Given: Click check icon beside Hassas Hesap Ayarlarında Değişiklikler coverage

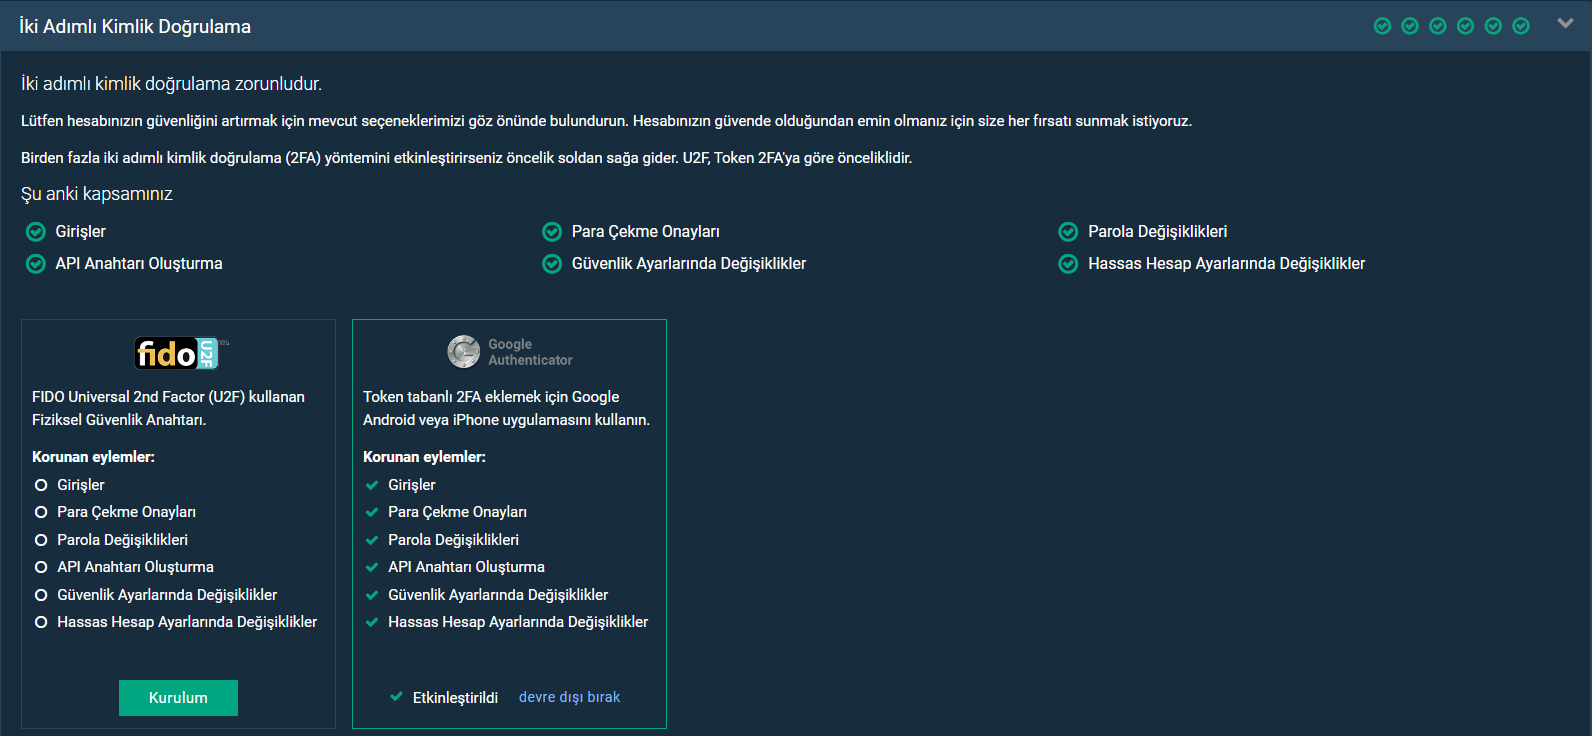Looking at the screenshot, I should (x=1069, y=264).
